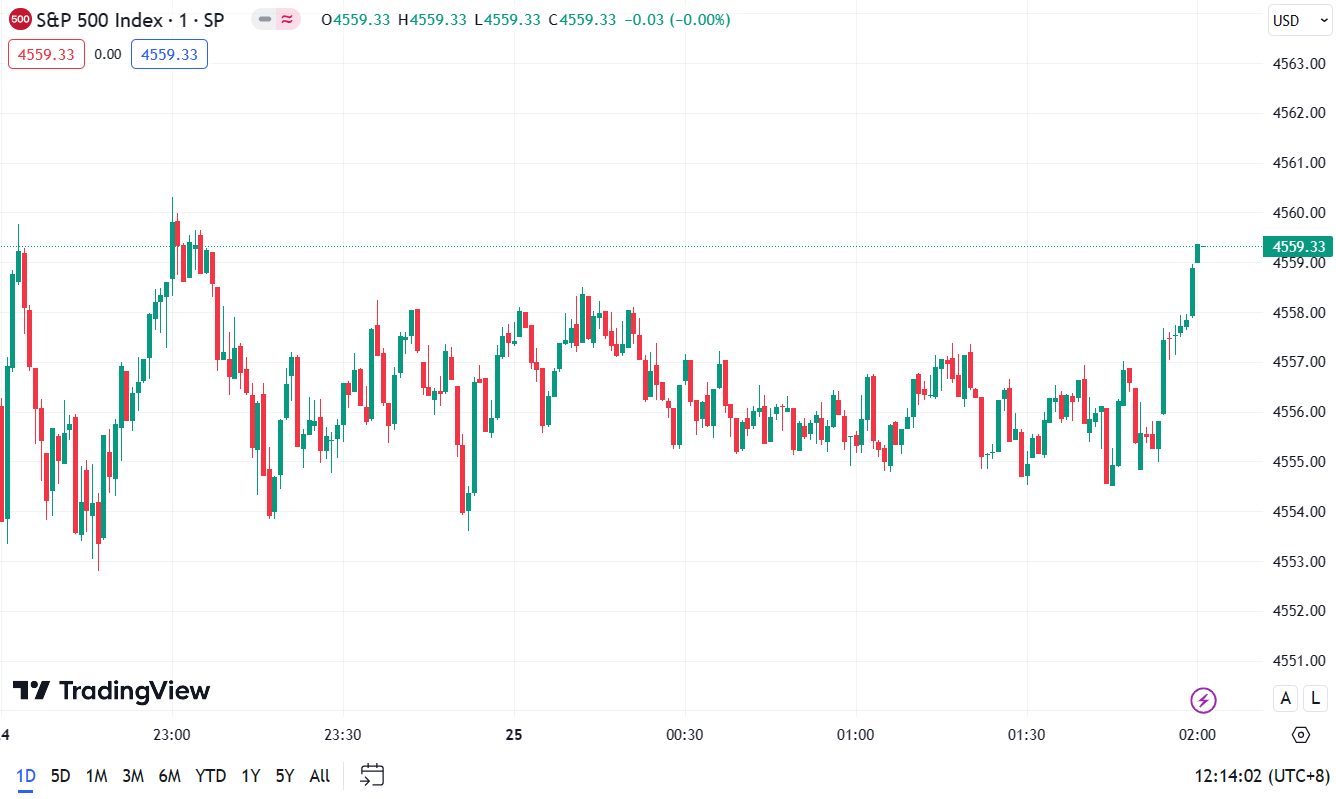Select the YTD range tab
This screenshot has height=799, width=1336.
point(211,775)
